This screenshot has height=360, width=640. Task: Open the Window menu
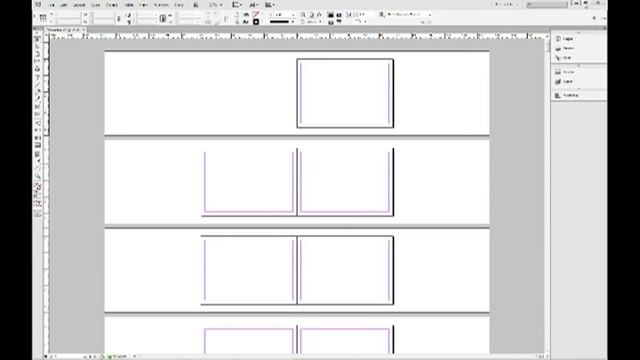[x=161, y=5]
